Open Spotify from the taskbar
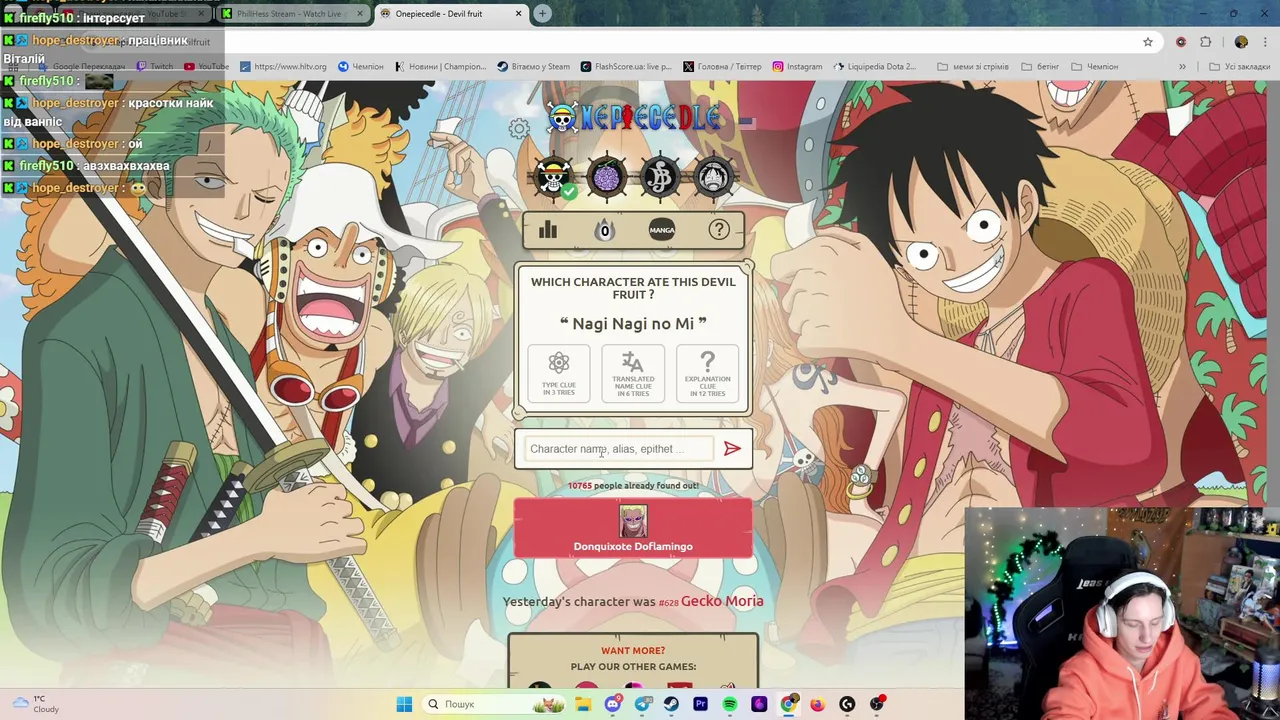This screenshot has width=1280, height=720. (730, 704)
